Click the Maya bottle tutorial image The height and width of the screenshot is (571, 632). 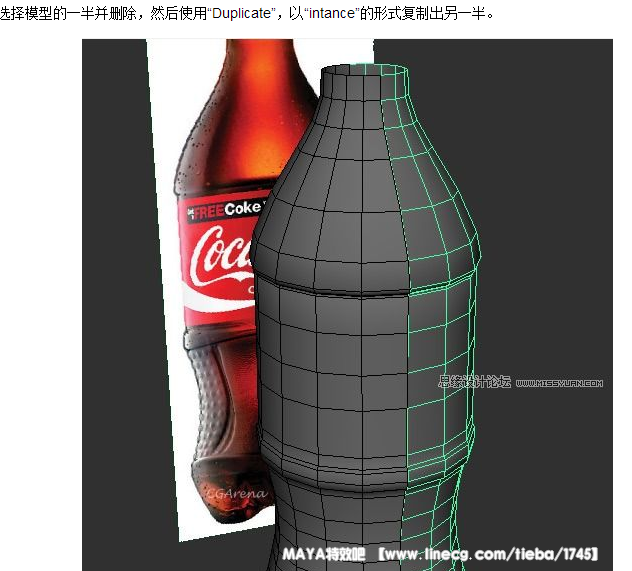pyautogui.click(x=347, y=305)
